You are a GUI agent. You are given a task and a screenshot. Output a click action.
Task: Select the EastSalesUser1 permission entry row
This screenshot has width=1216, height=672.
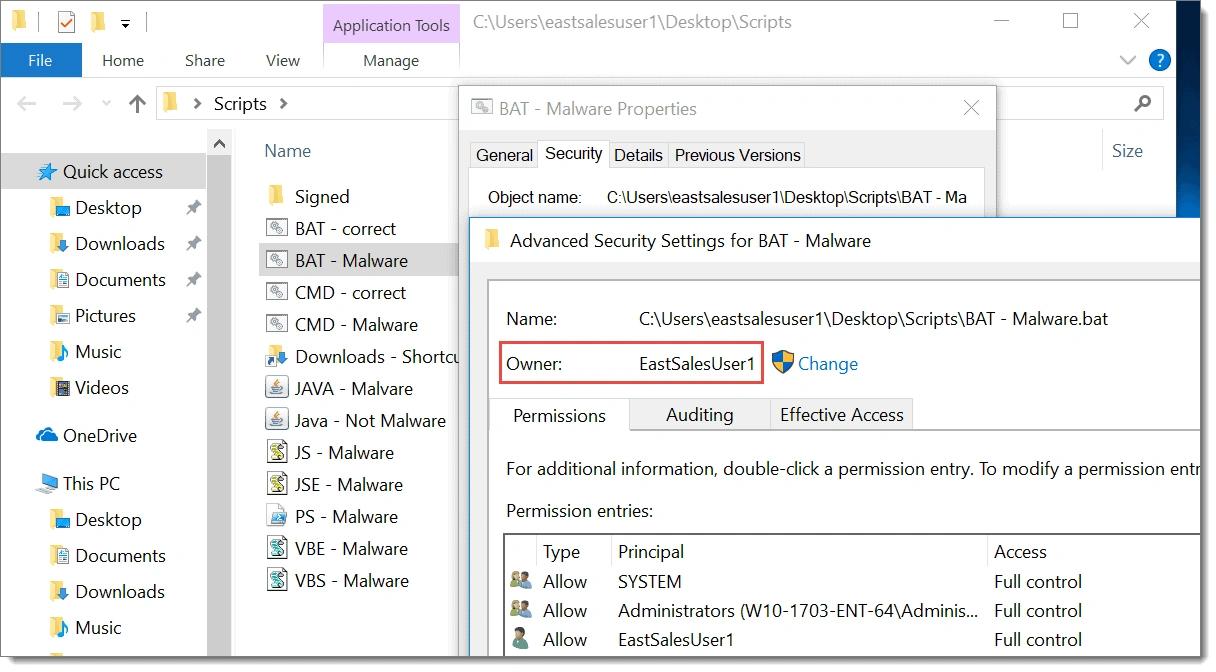pos(852,640)
